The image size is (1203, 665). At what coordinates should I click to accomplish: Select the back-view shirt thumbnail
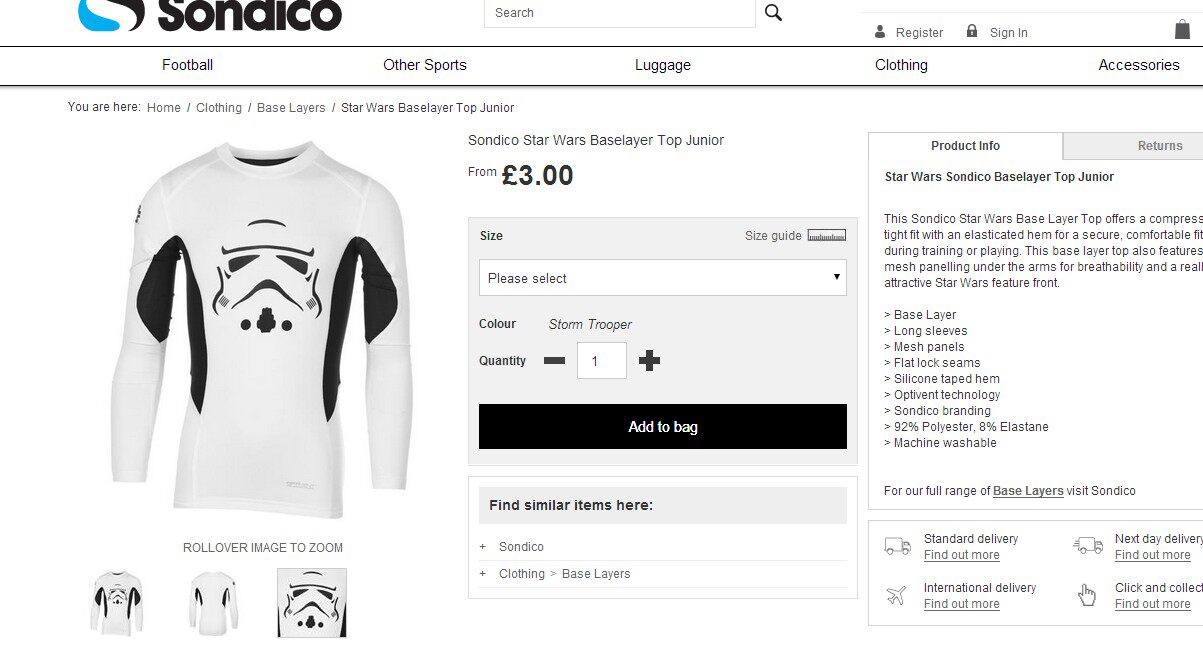(214, 602)
